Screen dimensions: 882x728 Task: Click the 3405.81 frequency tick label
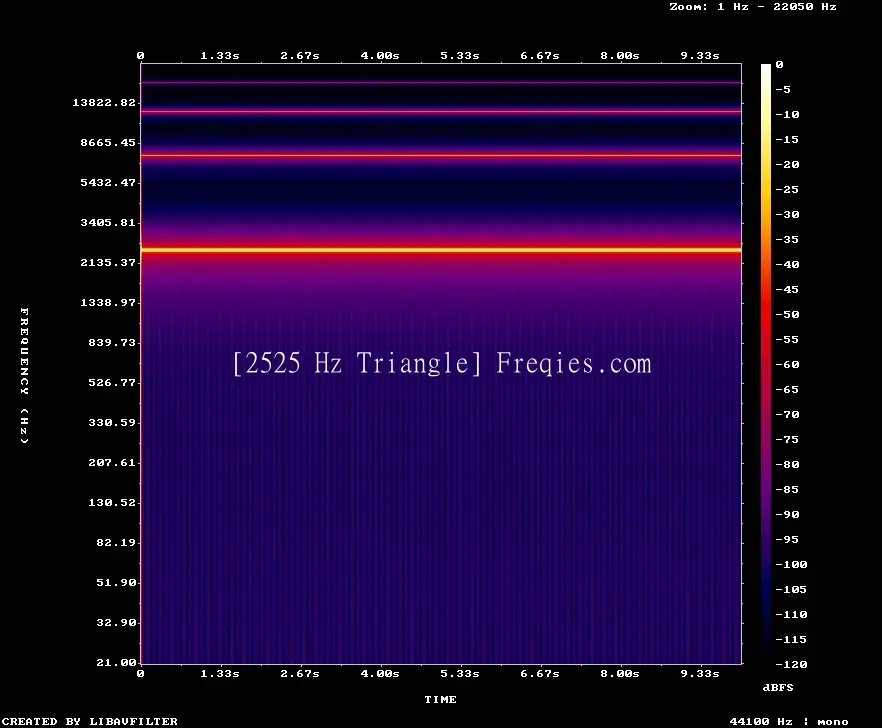[x=108, y=222]
